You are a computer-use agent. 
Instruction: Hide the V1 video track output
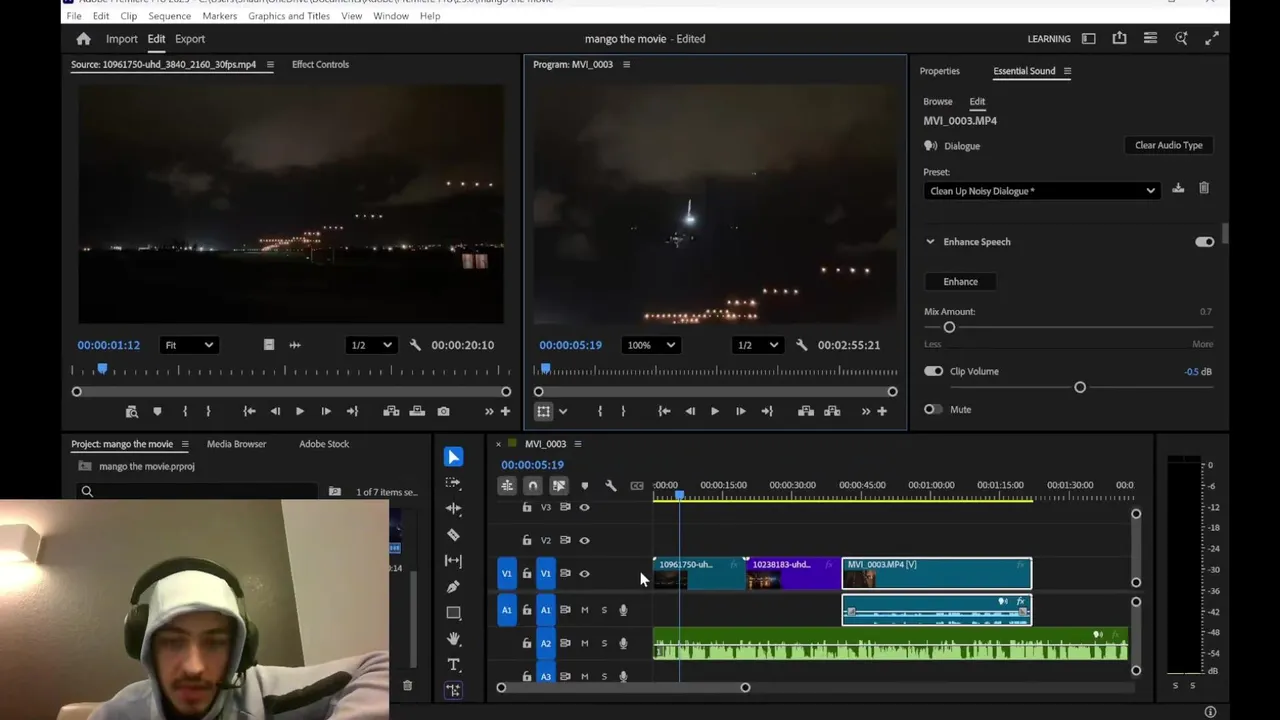[585, 573]
